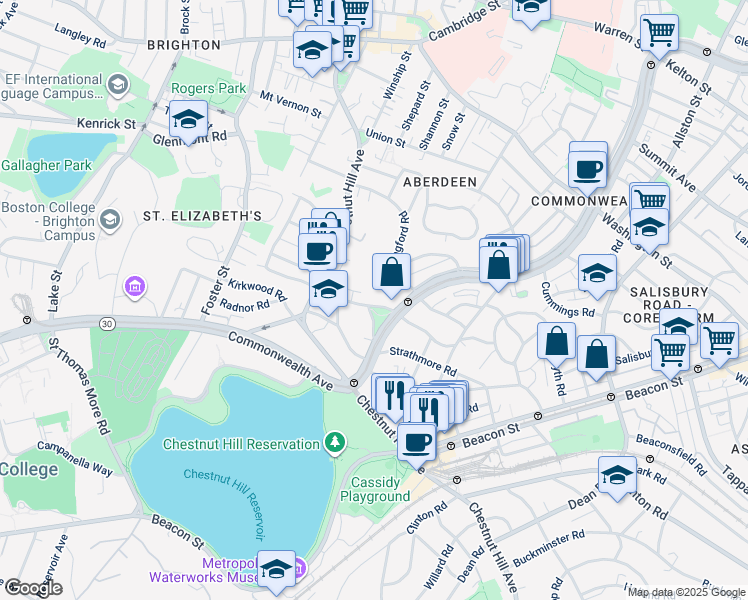Click the shopping bag marker on Langford Rd
This screenshot has height=600, width=748.
[x=391, y=271]
